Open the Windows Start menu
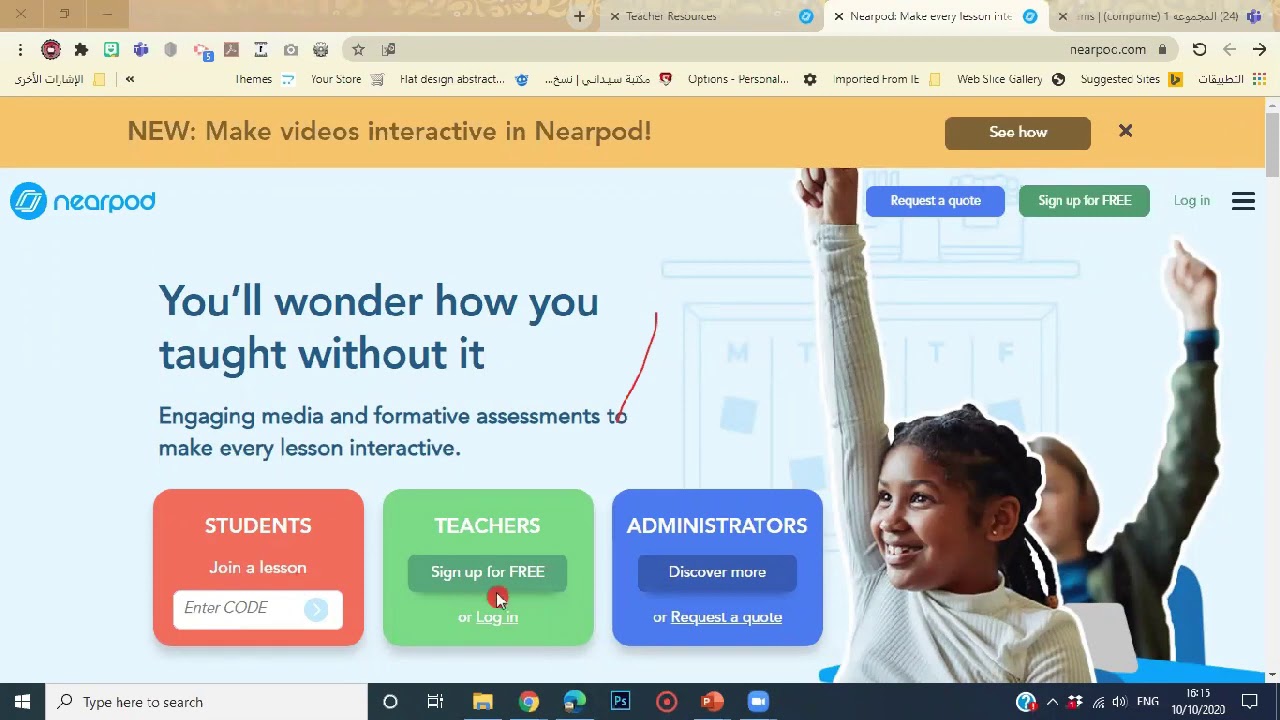The height and width of the screenshot is (720, 1280). point(22,702)
